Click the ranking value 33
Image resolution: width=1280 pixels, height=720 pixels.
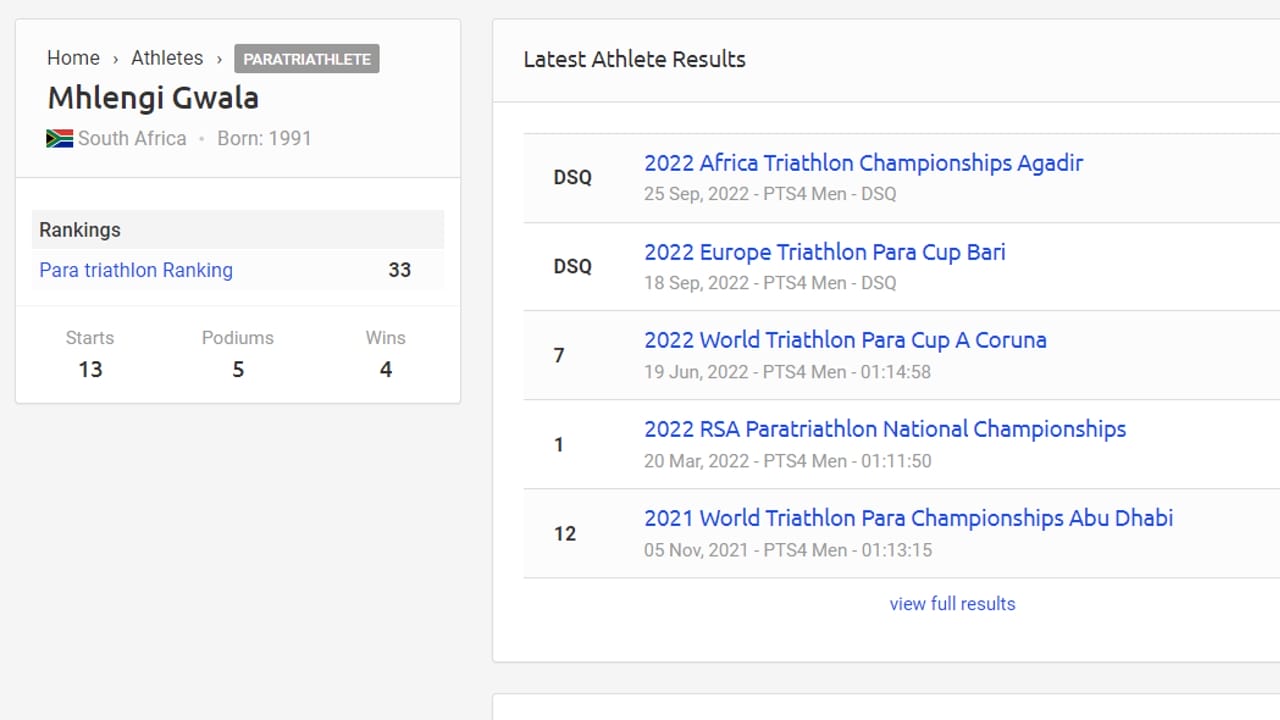[399, 270]
